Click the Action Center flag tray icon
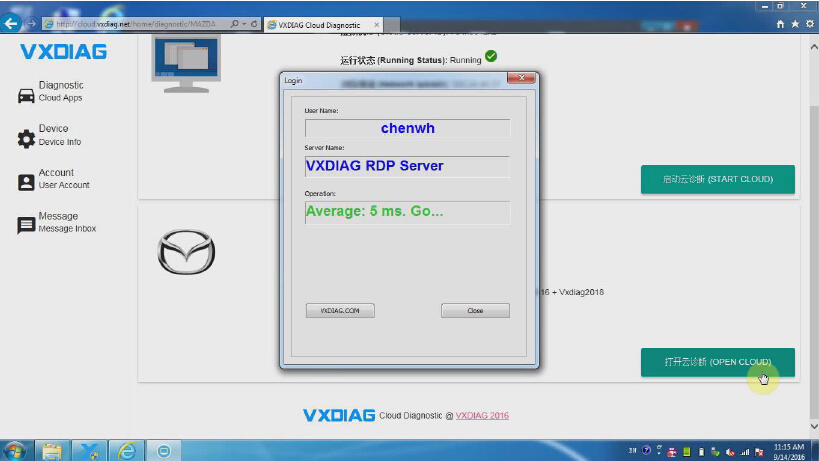This screenshot has height=461, width=819. pos(759,452)
